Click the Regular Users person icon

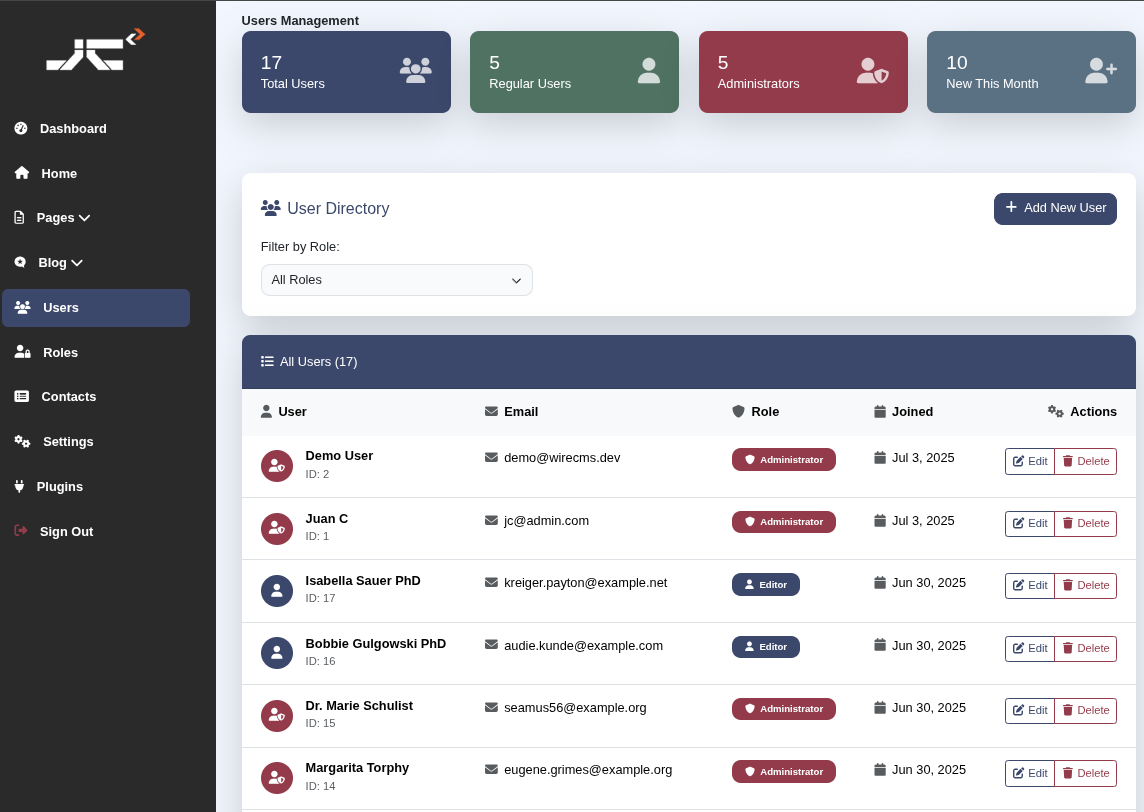pyautogui.click(x=649, y=71)
